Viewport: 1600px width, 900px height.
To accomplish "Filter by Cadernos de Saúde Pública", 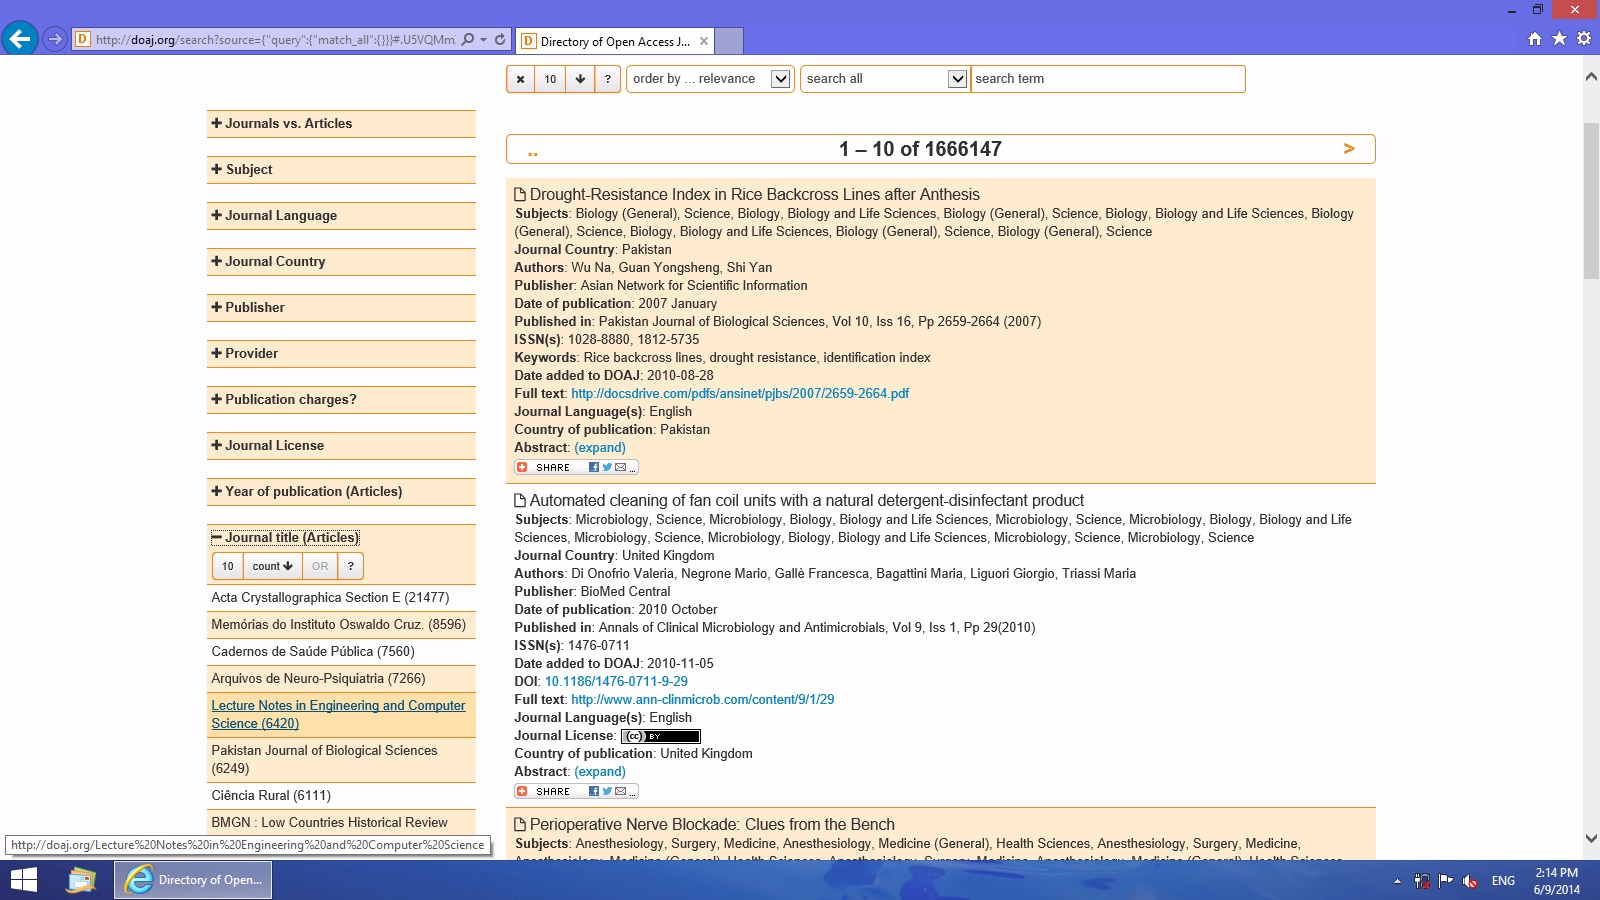I will coord(313,652).
